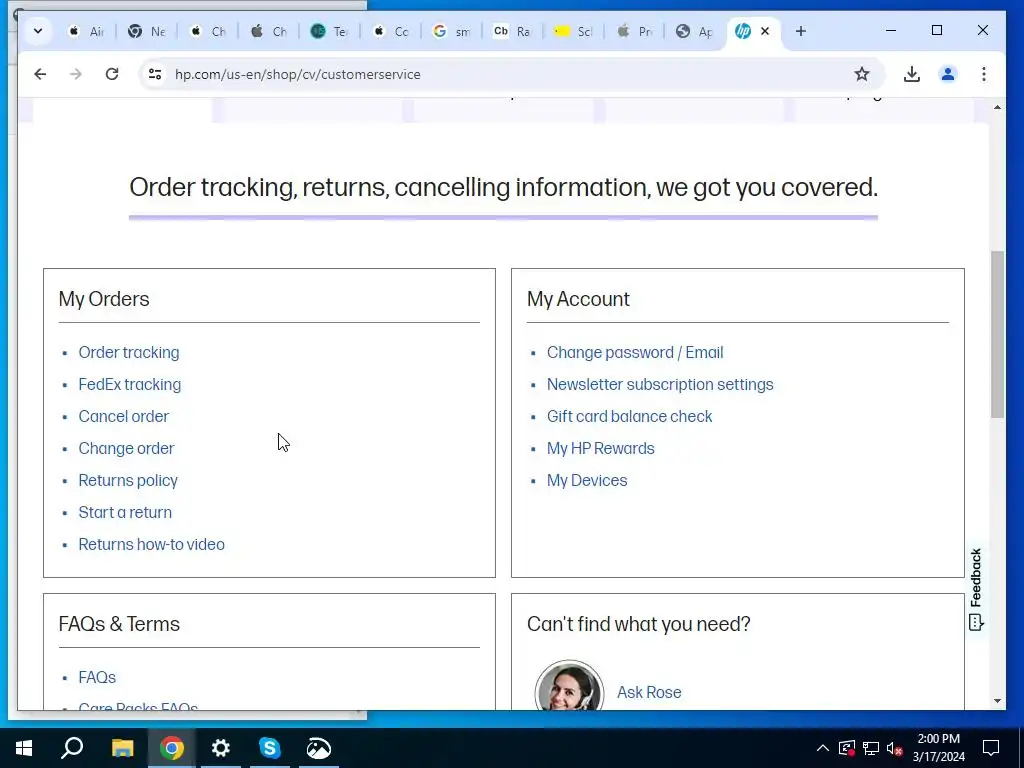1024x768 pixels.
Task: Open the Order tracking link
Action: (x=129, y=353)
